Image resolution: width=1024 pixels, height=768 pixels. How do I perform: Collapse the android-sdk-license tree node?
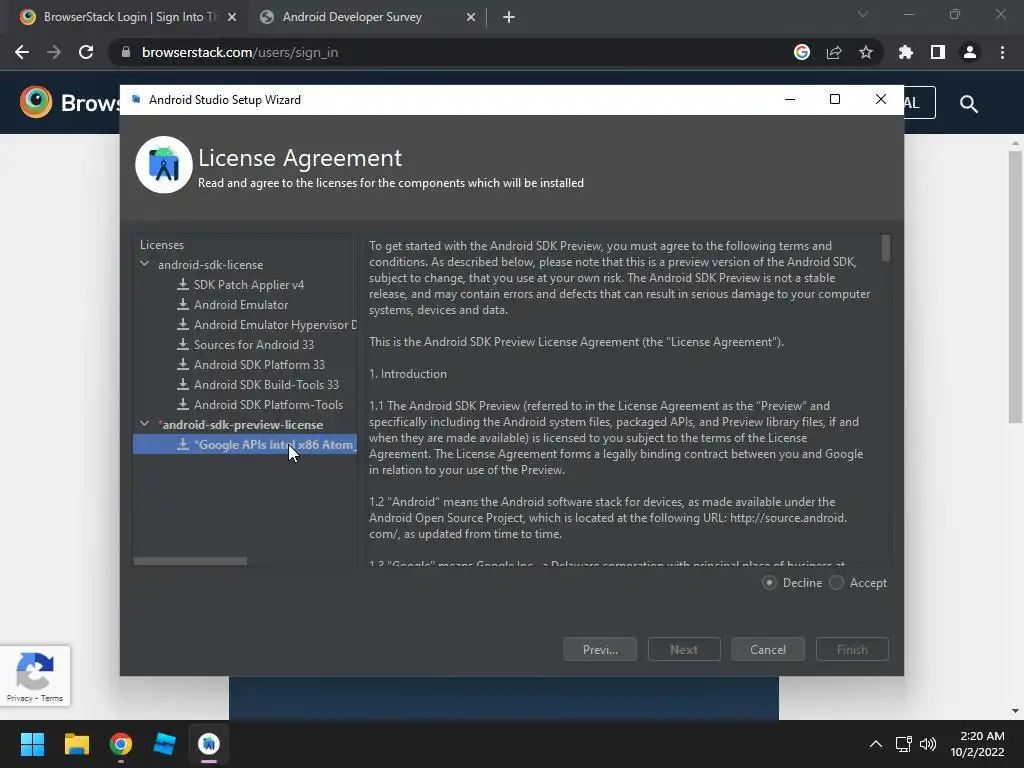click(x=144, y=264)
